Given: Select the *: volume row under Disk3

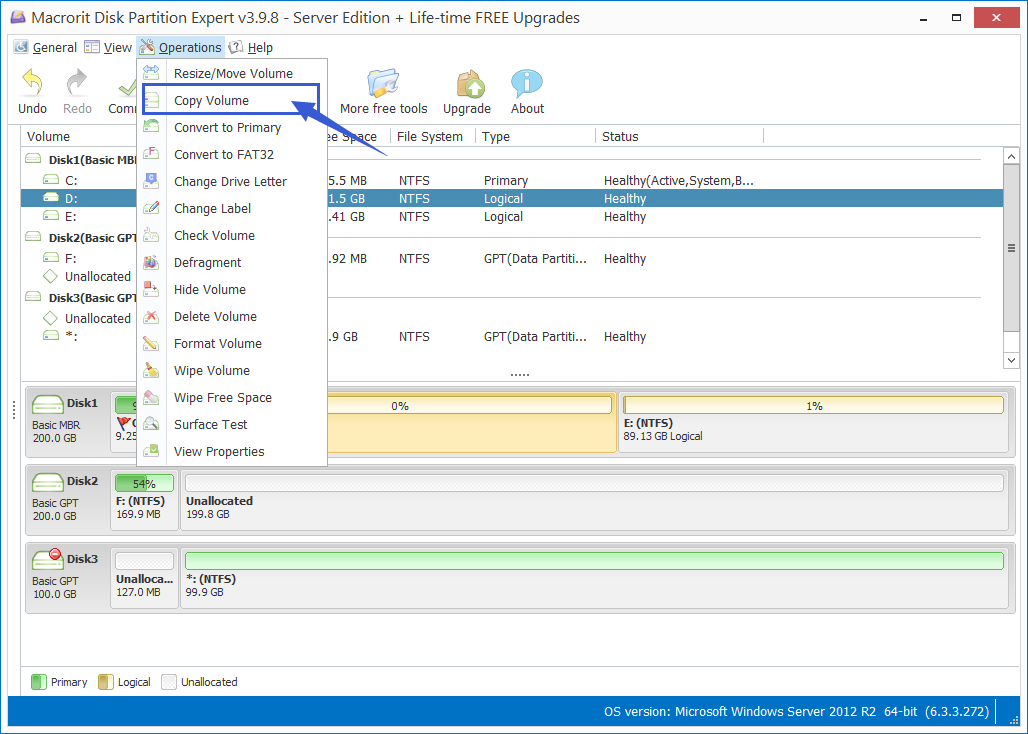Looking at the screenshot, I should (511, 336).
